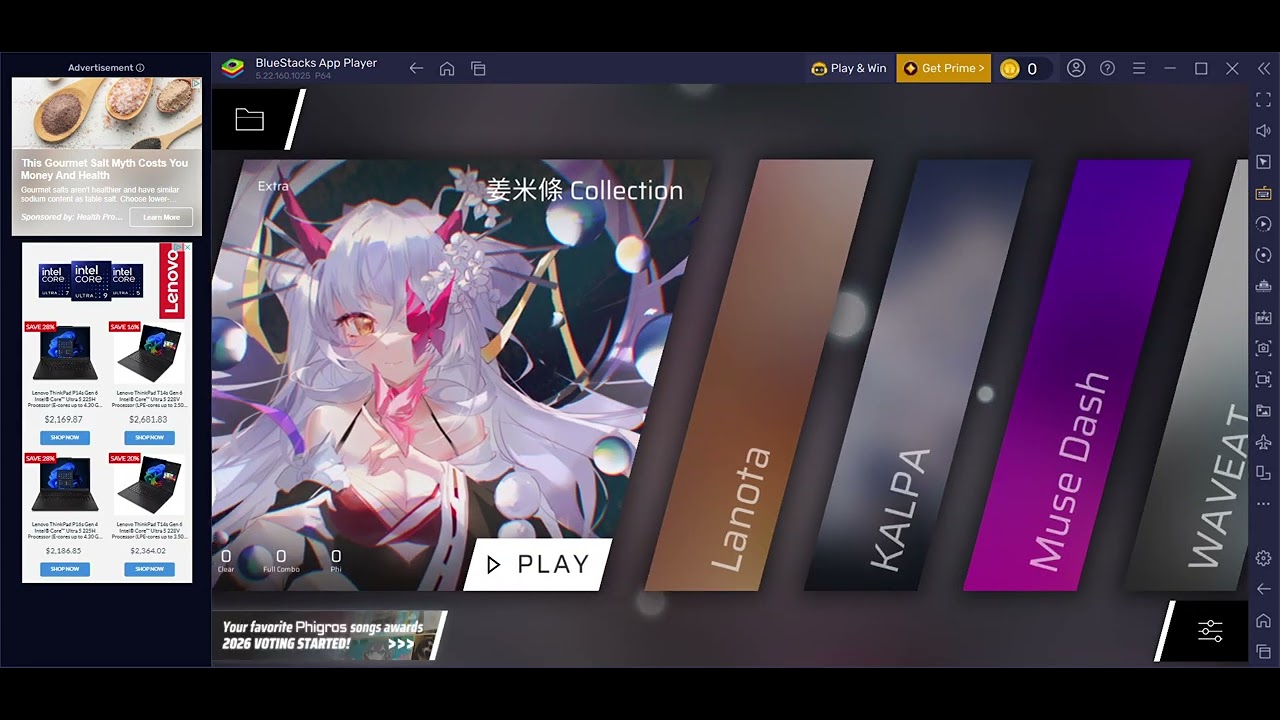Minimize the BlueStacks window
The width and height of the screenshot is (1280, 720).
pyautogui.click(x=1170, y=68)
